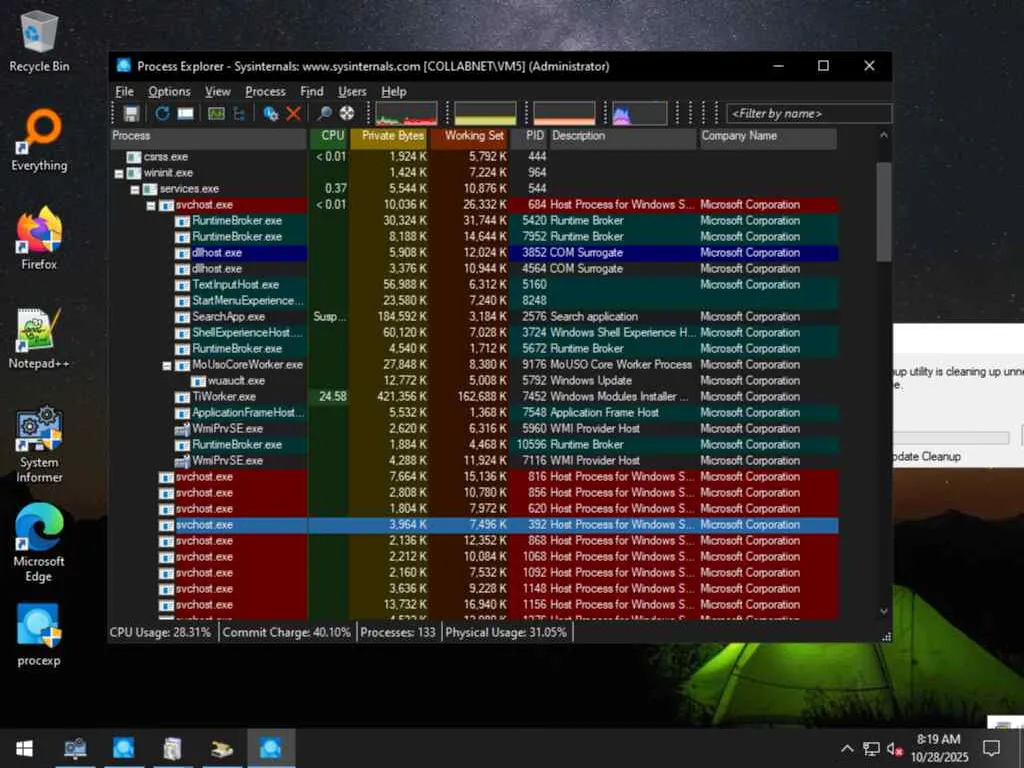Image resolution: width=1024 pixels, height=768 pixels.
Task: Sort by the Process column header
Action: pos(208,136)
